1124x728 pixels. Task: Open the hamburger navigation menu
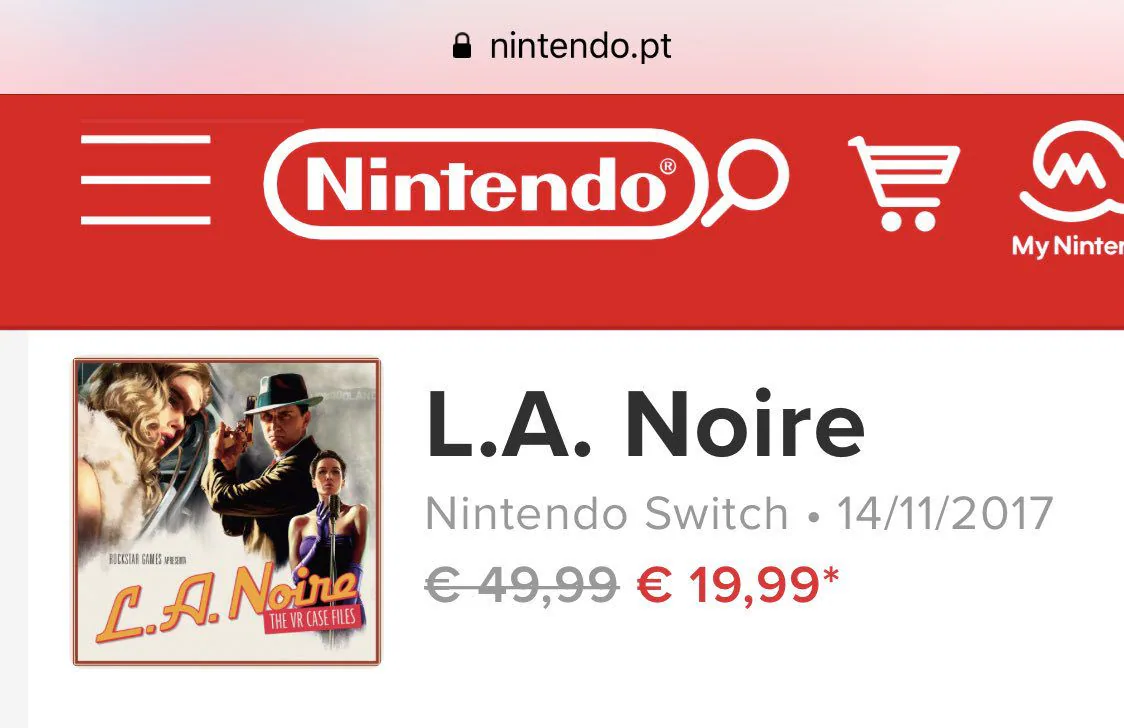pyautogui.click(x=146, y=180)
